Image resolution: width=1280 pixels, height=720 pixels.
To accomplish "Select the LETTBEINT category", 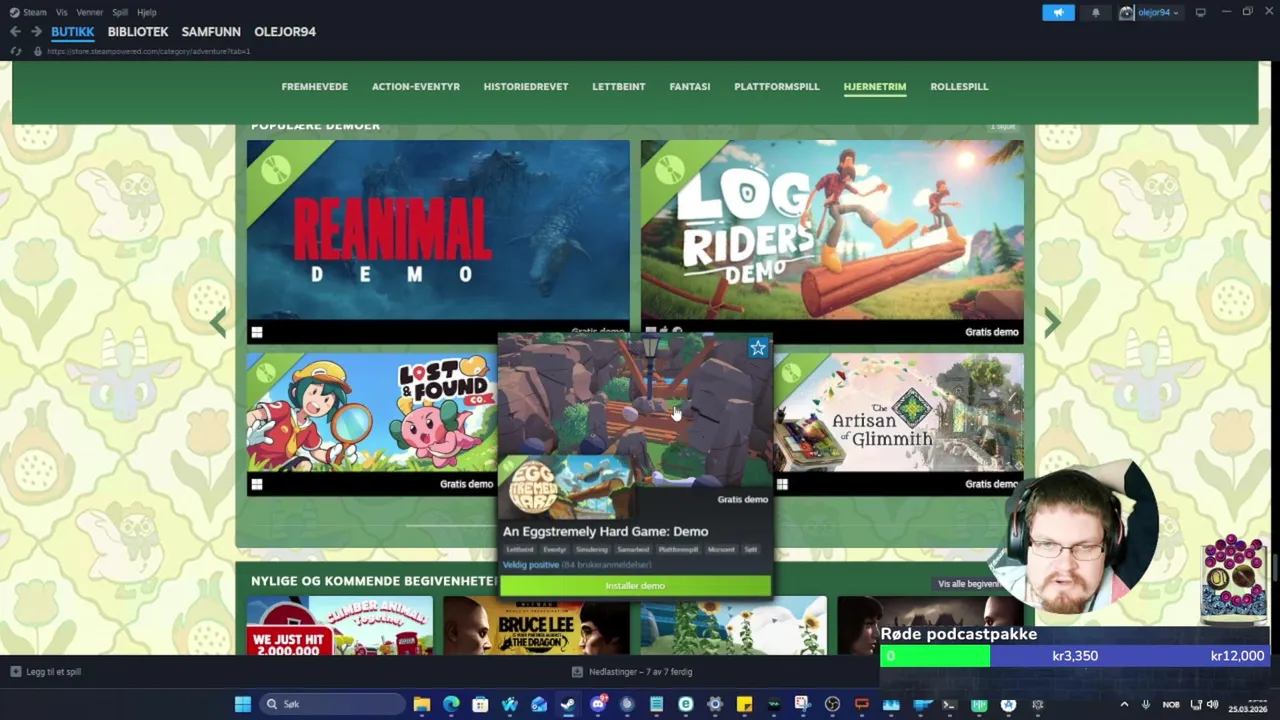I will [619, 87].
